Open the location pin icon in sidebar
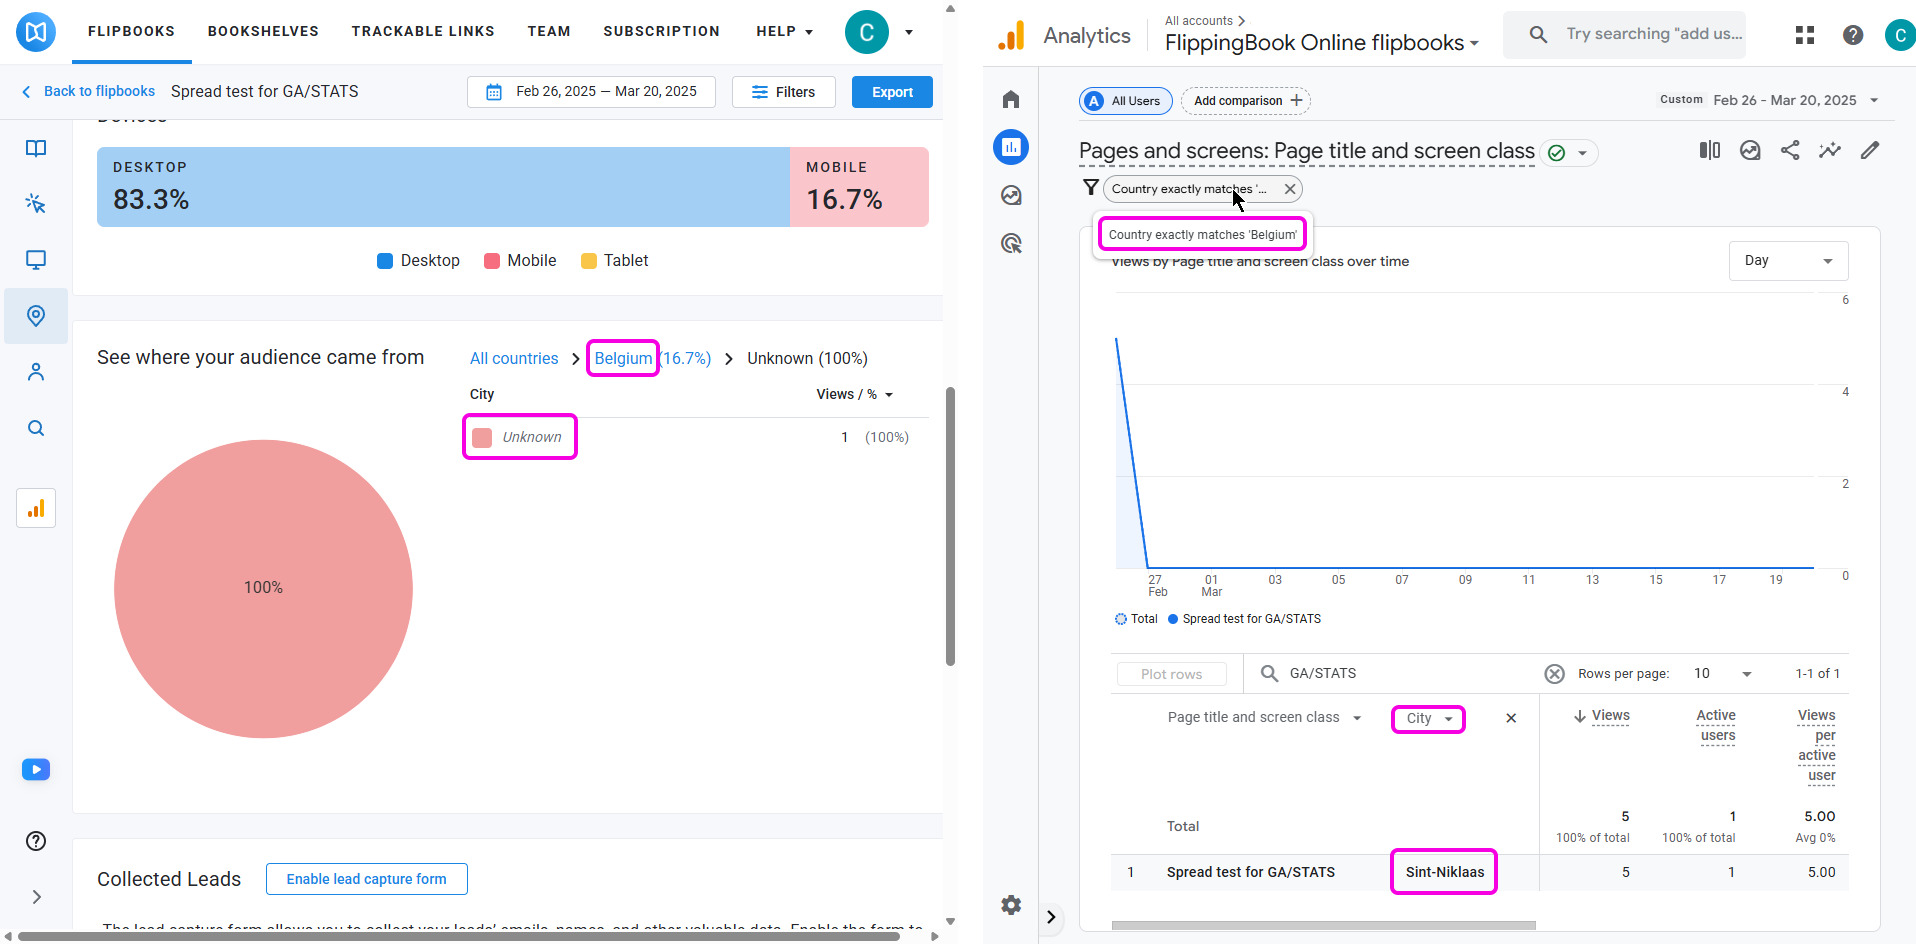The width and height of the screenshot is (1916, 944). click(36, 316)
